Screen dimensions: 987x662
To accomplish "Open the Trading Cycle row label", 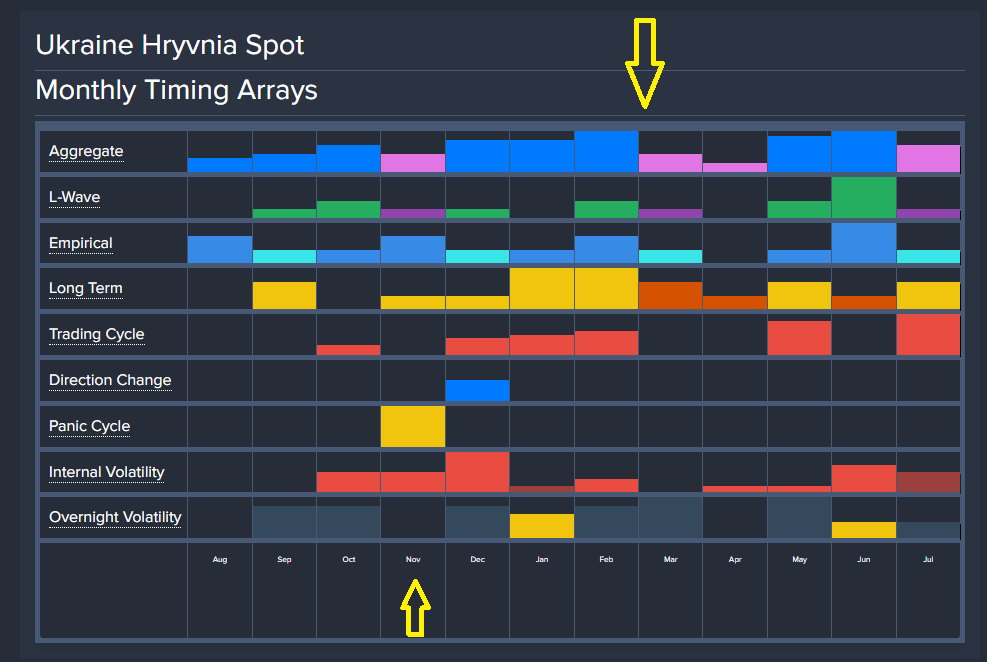I will point(97,335).
